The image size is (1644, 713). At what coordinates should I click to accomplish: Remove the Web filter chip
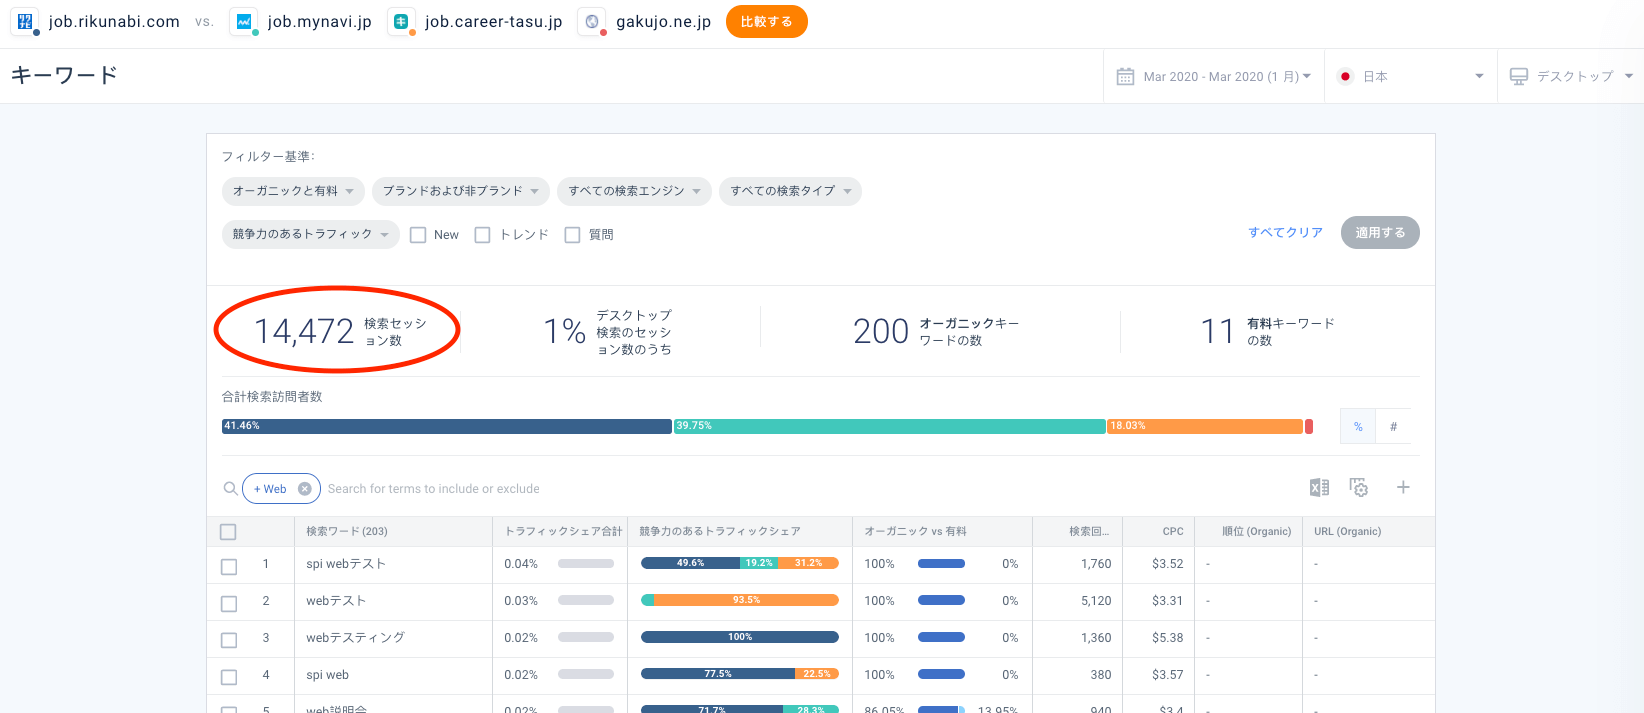305,489
